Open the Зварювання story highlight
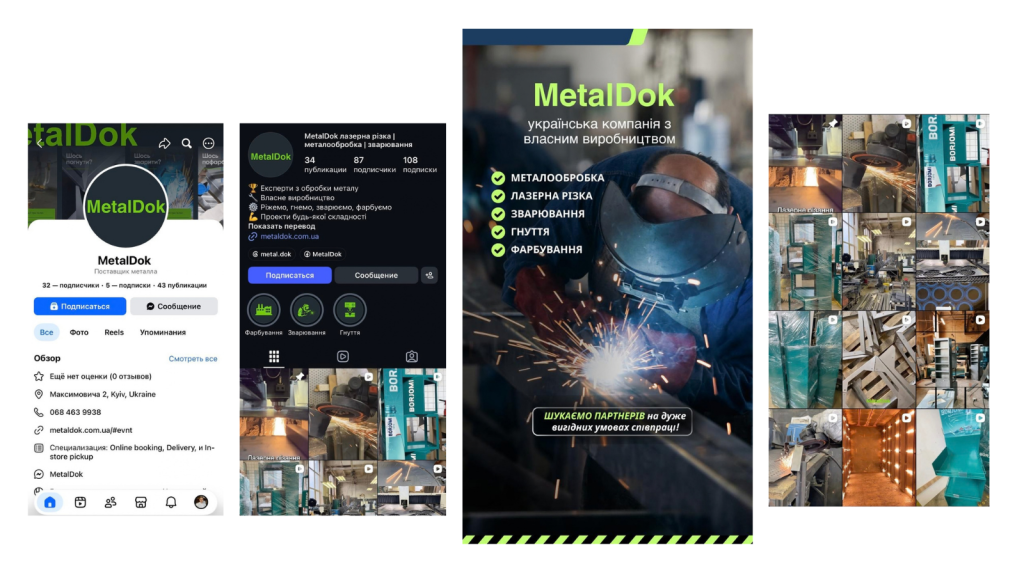The width and height of the screenshot is (1024, 573). pyautogui.click(x=306, y=310)
